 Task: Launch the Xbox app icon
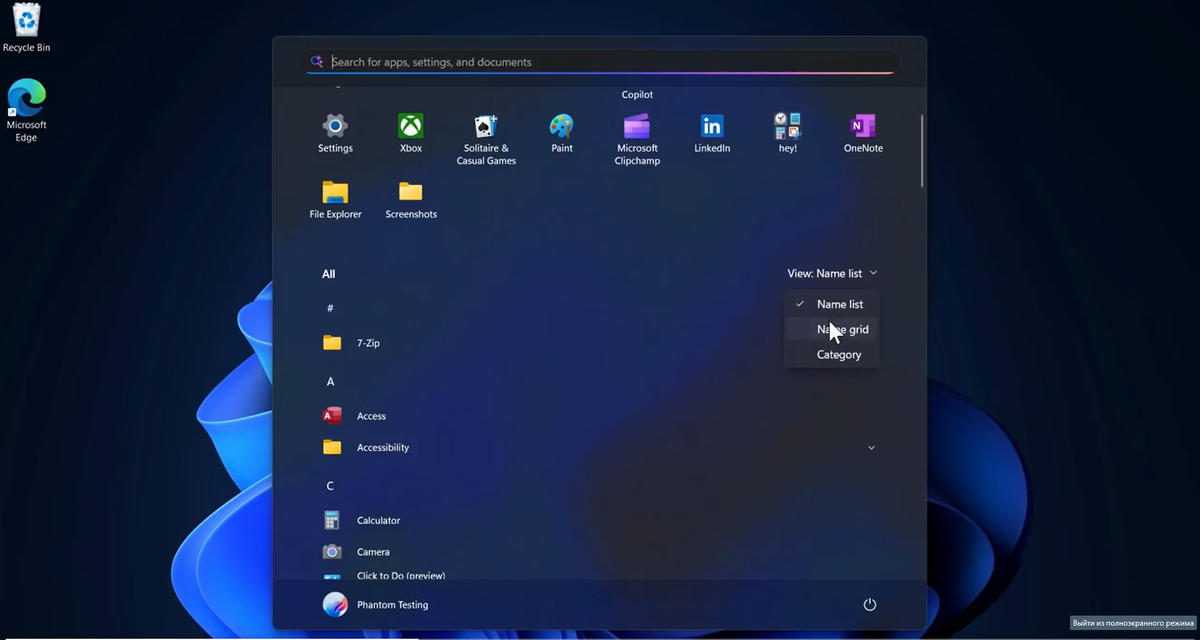[x=411, y=126]
